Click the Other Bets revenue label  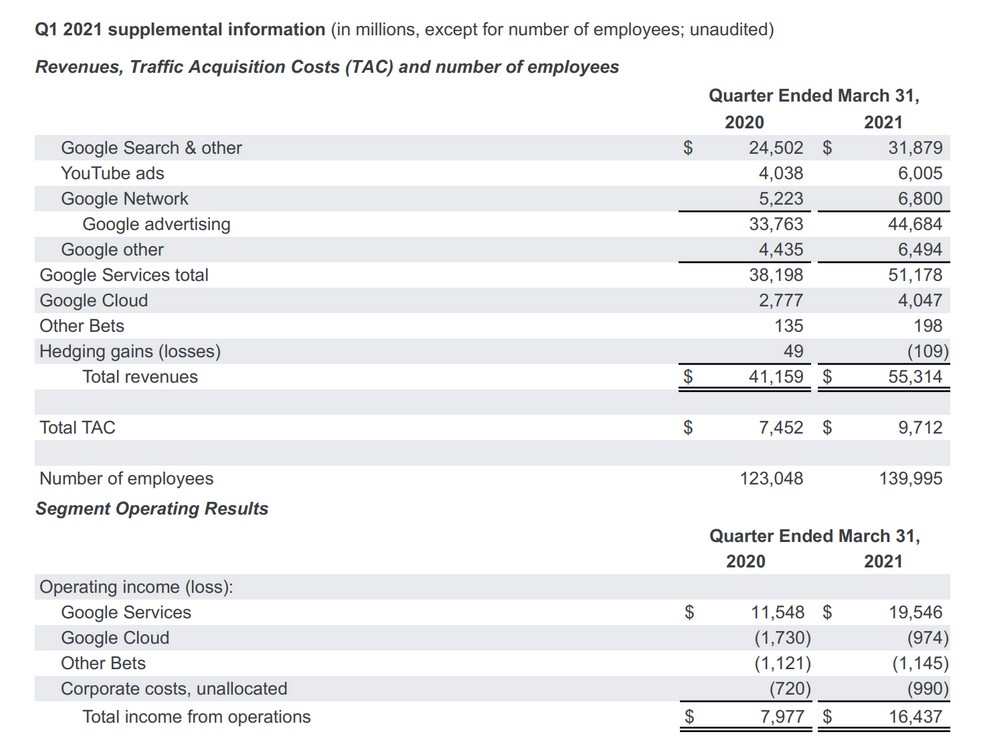point(82,326)
